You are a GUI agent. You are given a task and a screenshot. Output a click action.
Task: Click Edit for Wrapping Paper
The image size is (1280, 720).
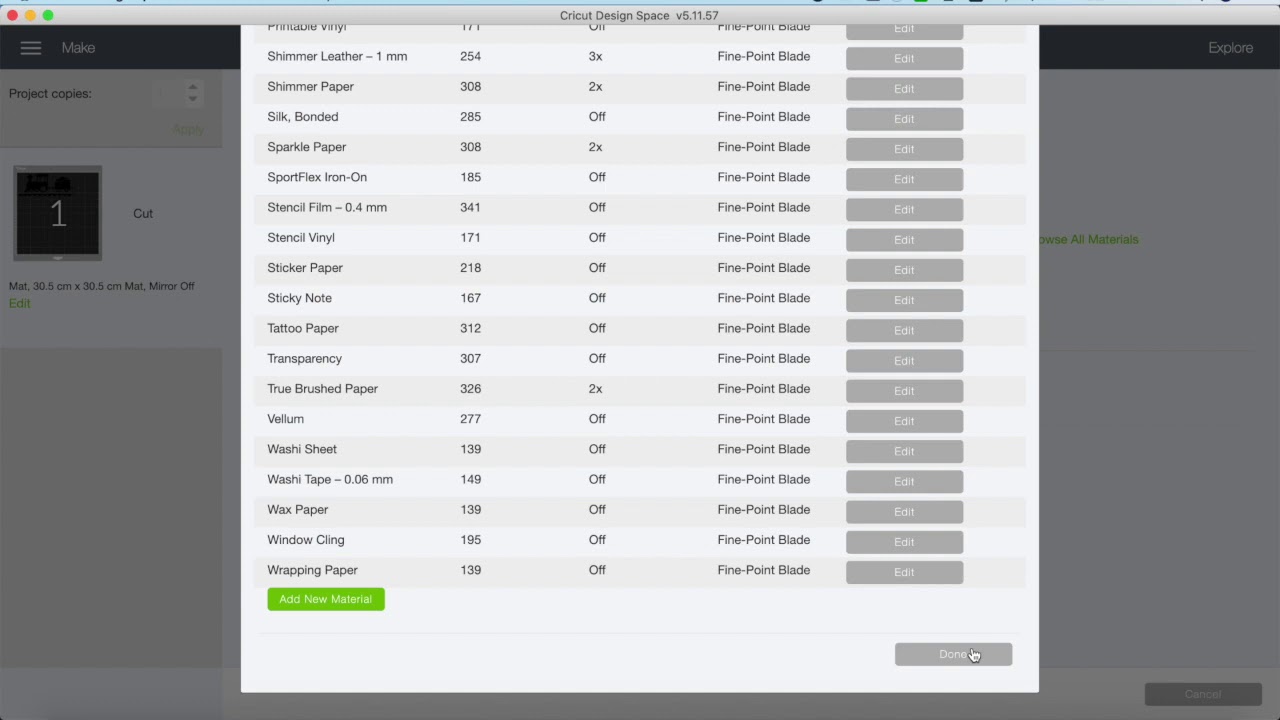(x=904, y=571)
